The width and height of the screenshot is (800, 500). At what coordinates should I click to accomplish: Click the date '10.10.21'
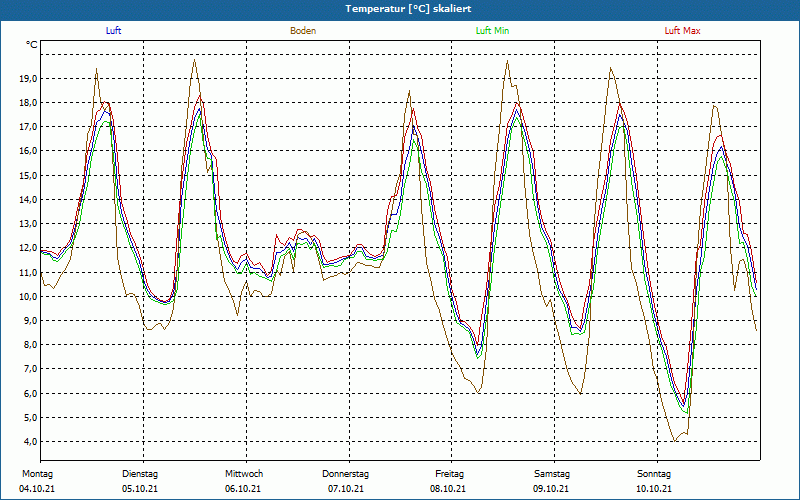[654, 489]
